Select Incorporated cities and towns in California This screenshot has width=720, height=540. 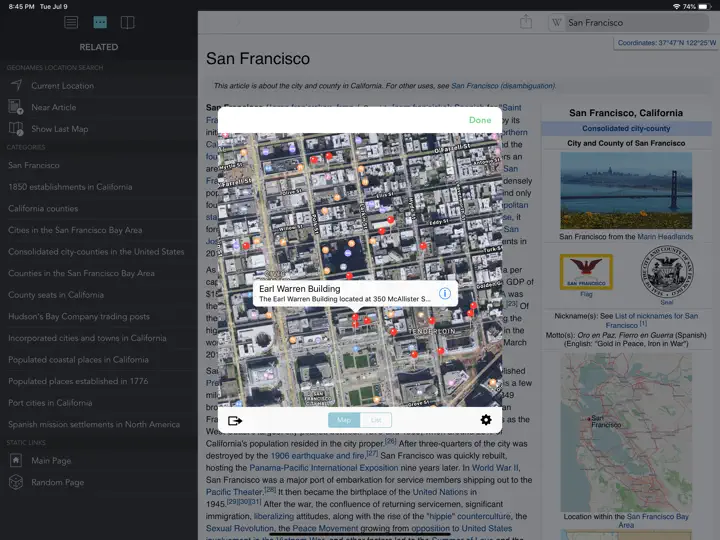(99, 338)
